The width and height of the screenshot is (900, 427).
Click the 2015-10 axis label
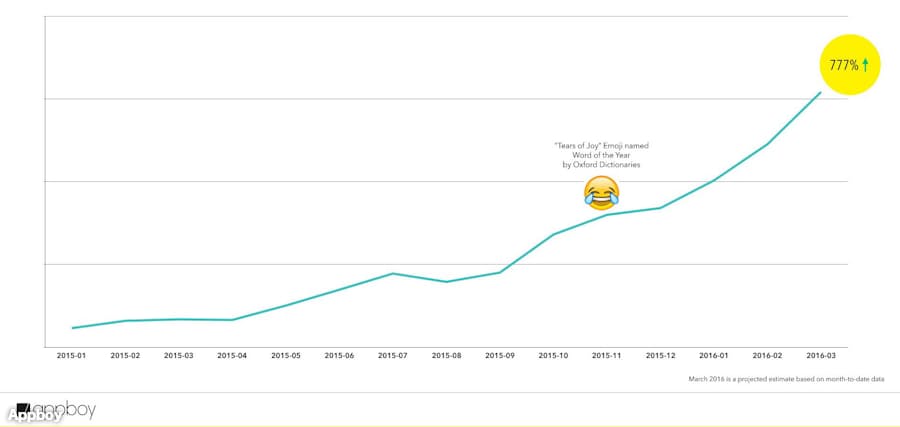pyautogui.click(x=554, y=355)
